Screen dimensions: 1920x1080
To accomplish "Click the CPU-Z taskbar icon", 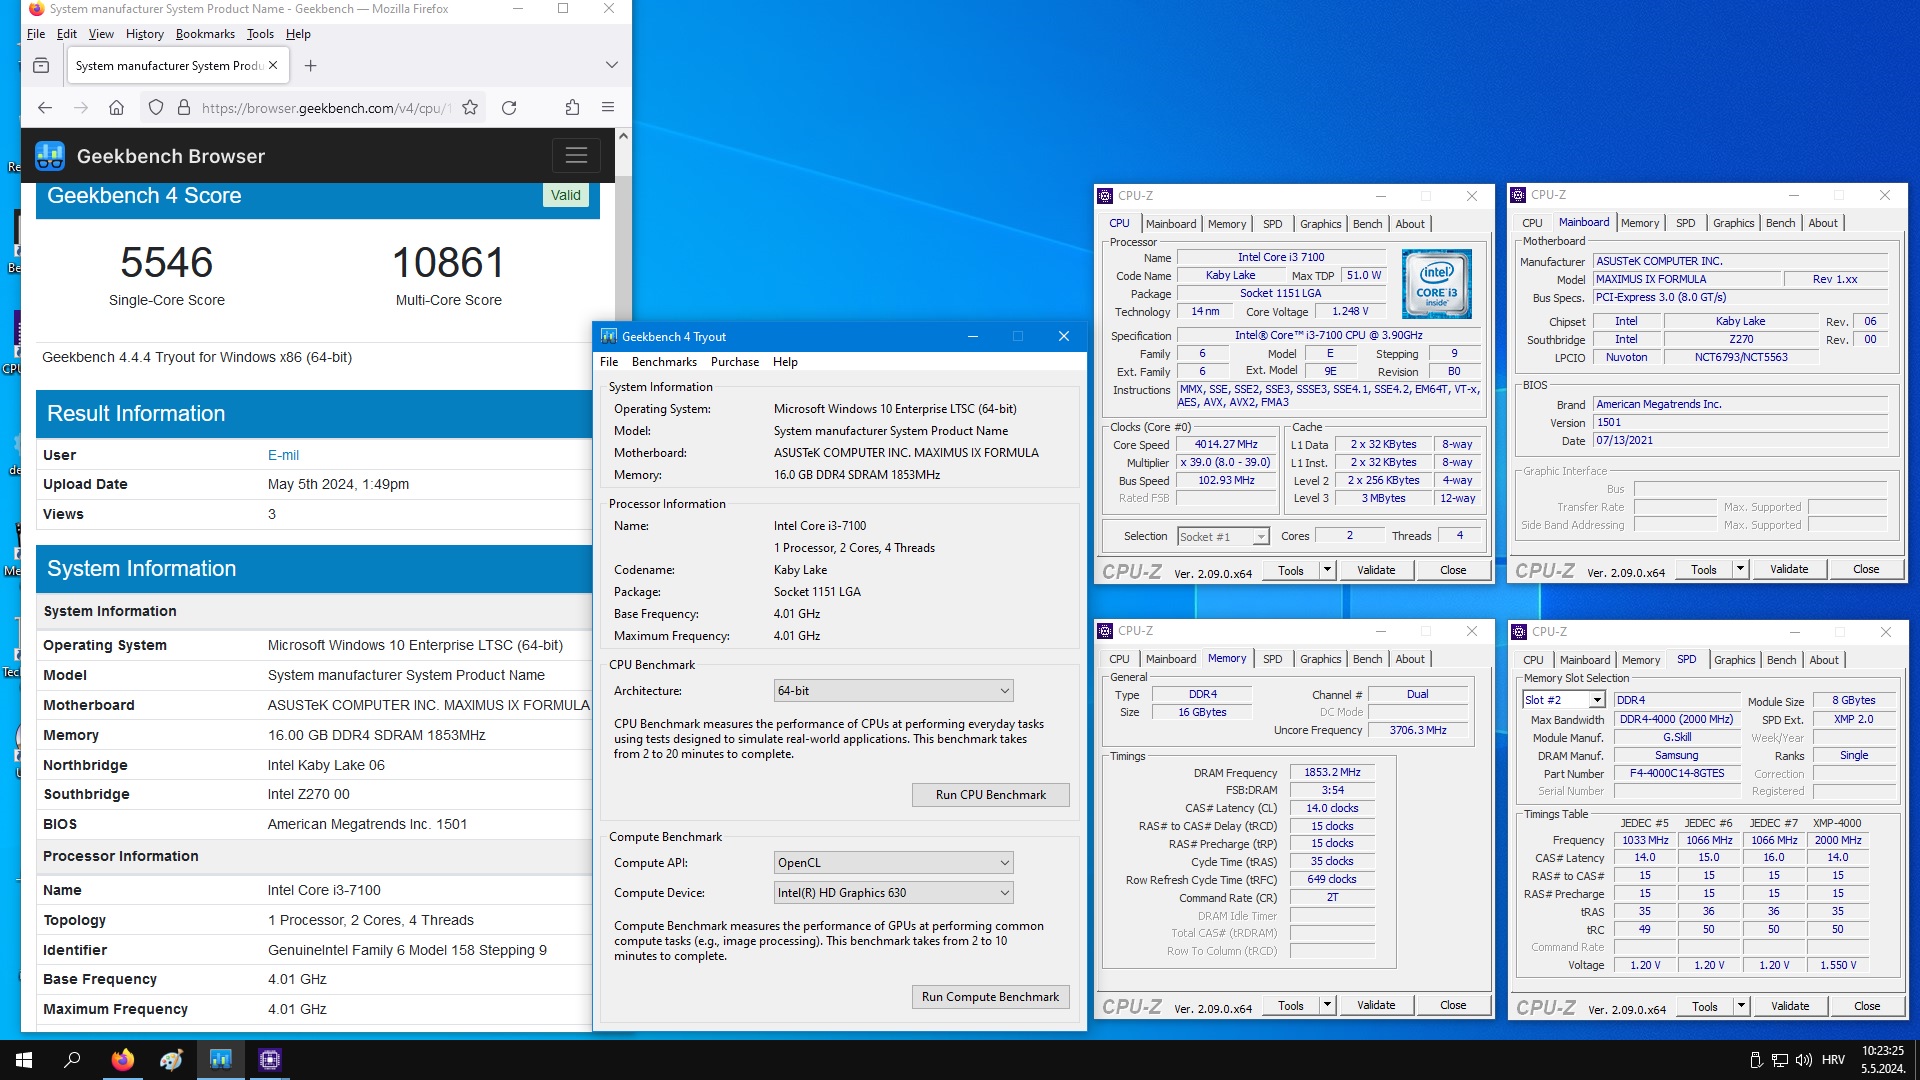I will (270, 1060).
